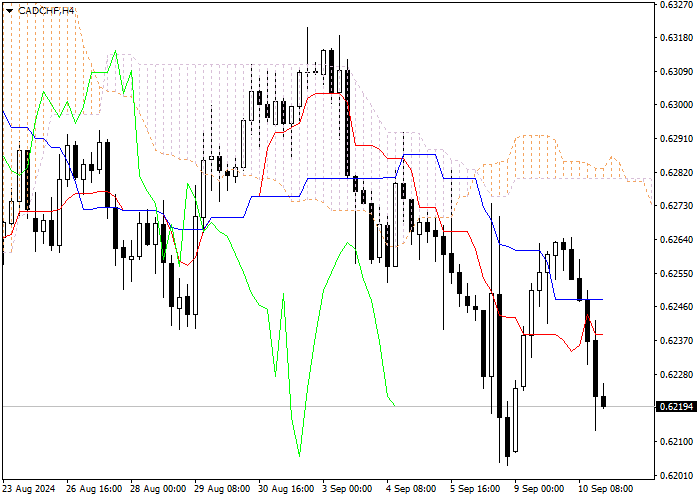
Task: Click the CADCHF,H4 chart title
Action: (x=46, y=11)
